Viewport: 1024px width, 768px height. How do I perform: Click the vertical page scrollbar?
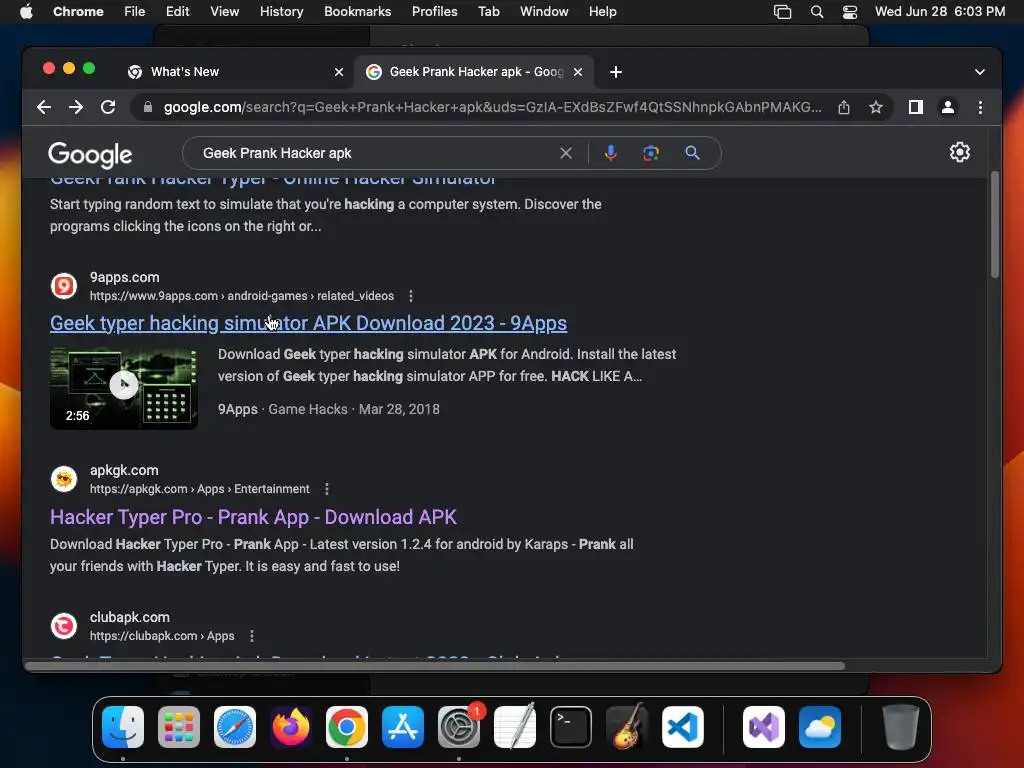(995, 225)
